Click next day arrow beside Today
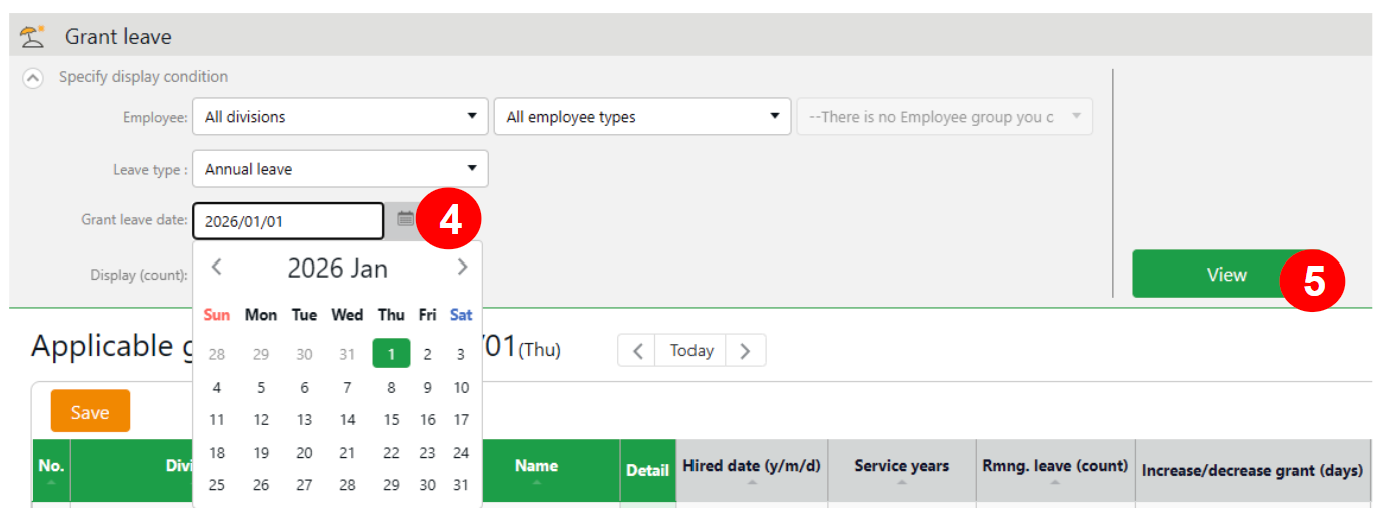Screen dimensions: 1378x524 click(744, 351)
